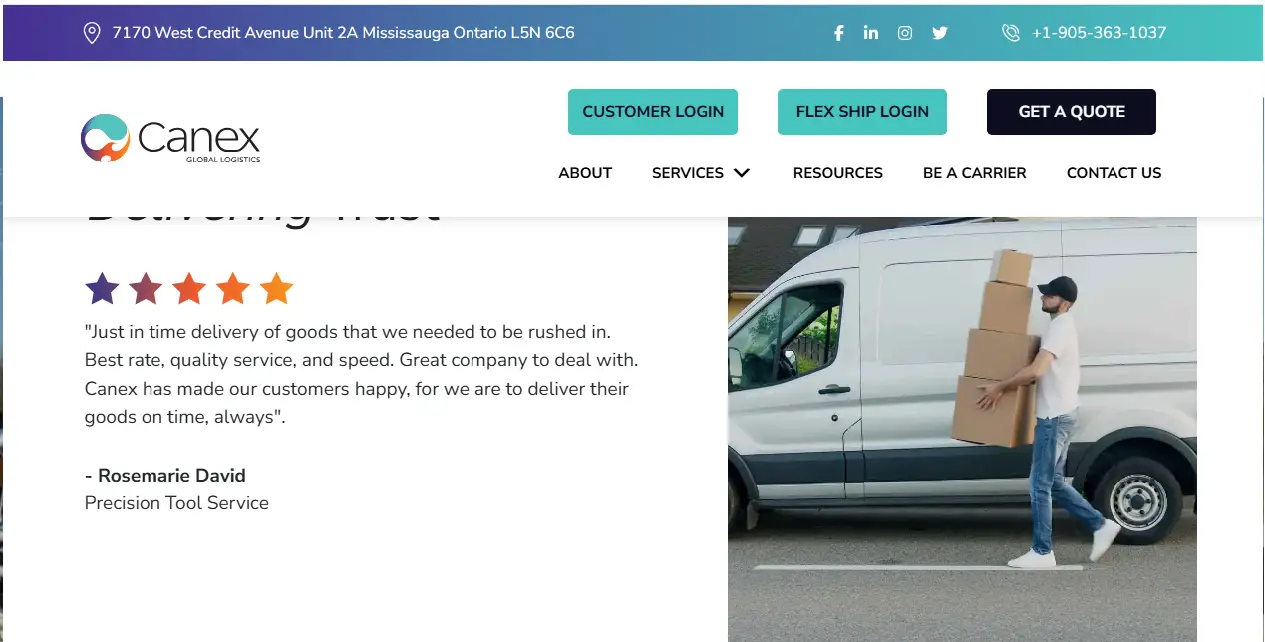Open the Resources menu item
This screenshot has width=1265, height=642.
point(838,173)
